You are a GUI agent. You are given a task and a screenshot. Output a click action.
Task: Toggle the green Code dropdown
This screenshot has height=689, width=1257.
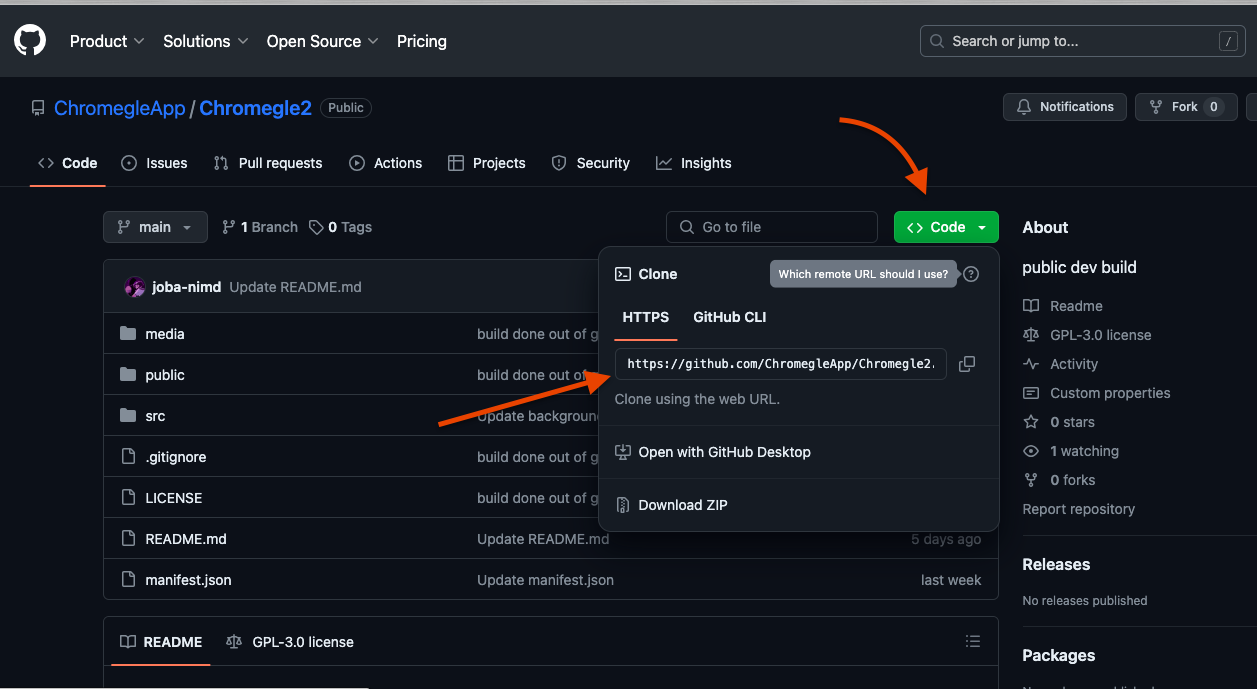click(x=946, y=227)
